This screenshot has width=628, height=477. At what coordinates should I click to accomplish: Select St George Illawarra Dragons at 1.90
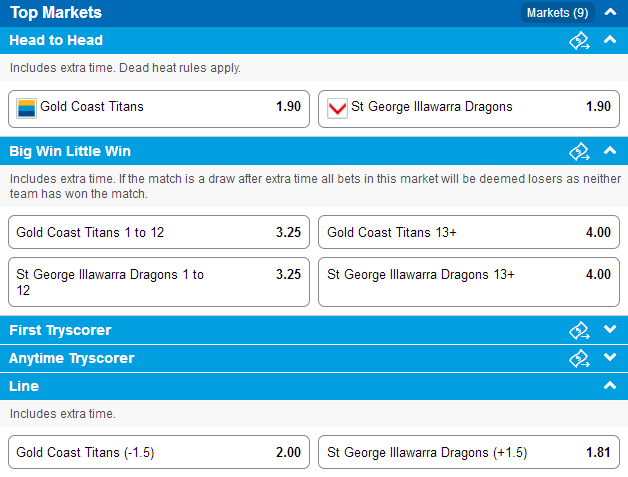(469, 109)
